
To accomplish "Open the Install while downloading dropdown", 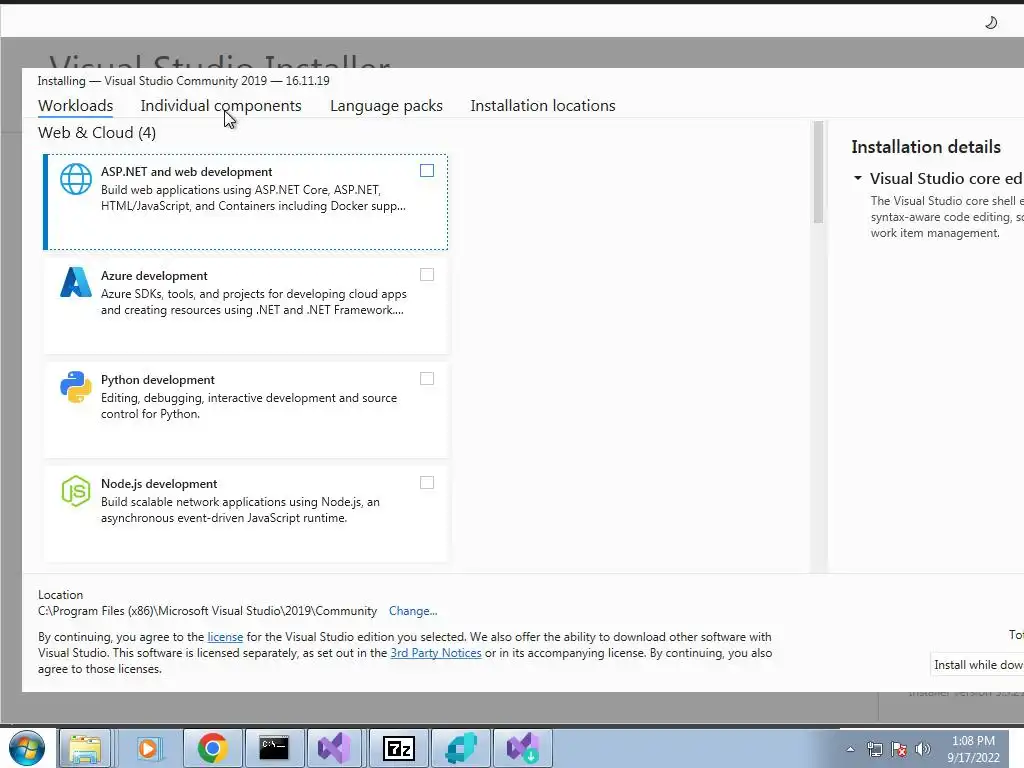I will point(978,665).
